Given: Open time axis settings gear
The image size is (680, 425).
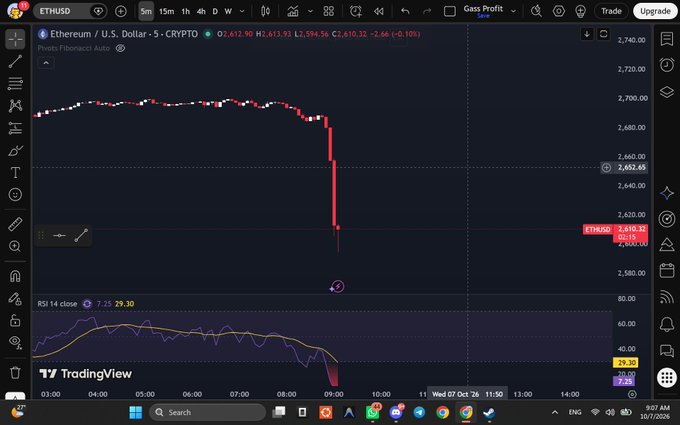Looking at the screenshot, I should click(632, 394).
